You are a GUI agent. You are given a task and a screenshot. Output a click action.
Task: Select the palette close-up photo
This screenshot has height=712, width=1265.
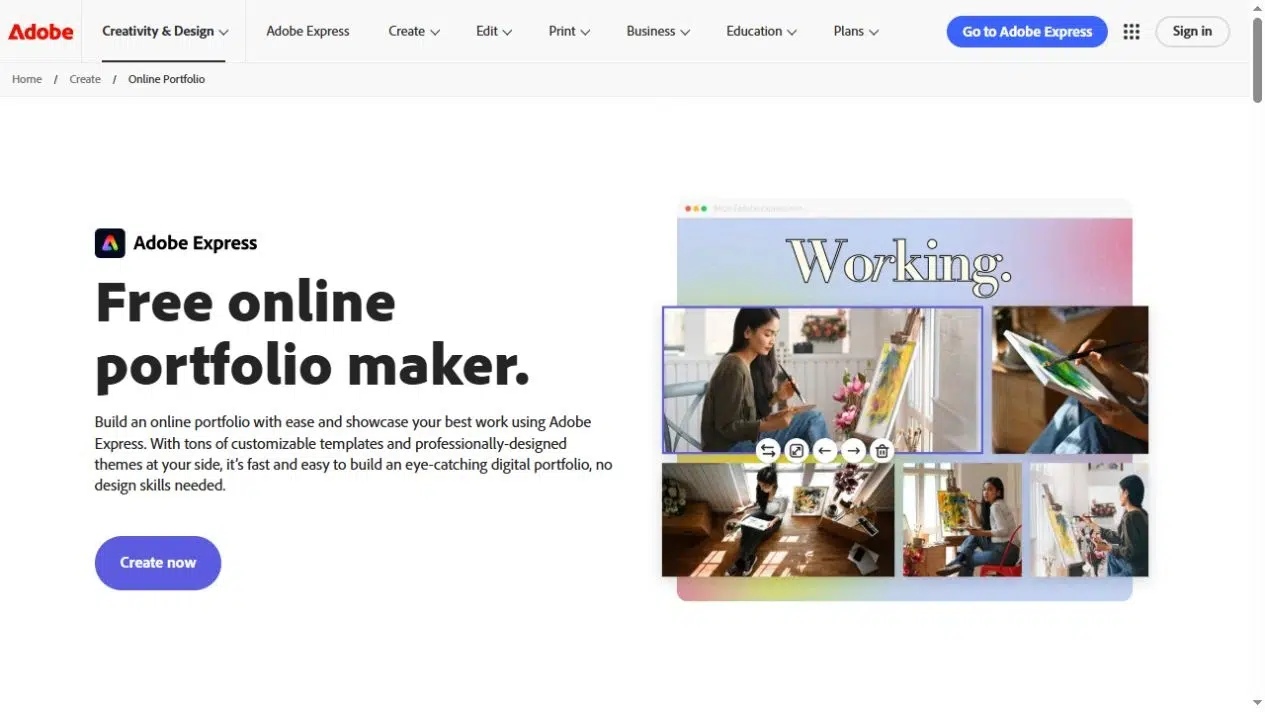tap(1070, 380)
